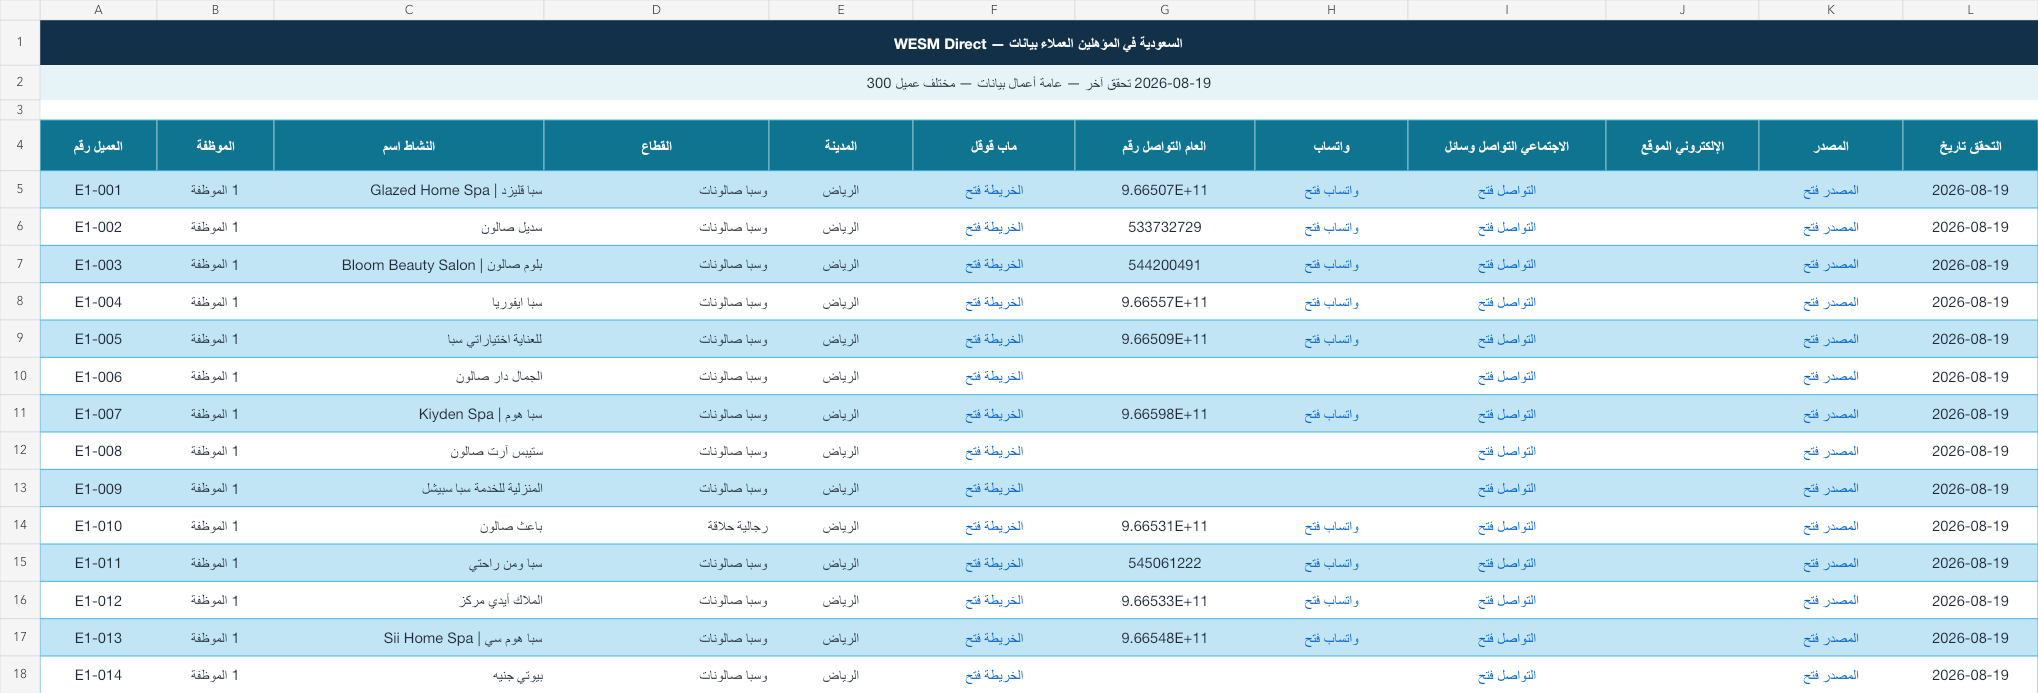
Task: Select the city cell in row E1-012
Action: [x=840, y=601]
